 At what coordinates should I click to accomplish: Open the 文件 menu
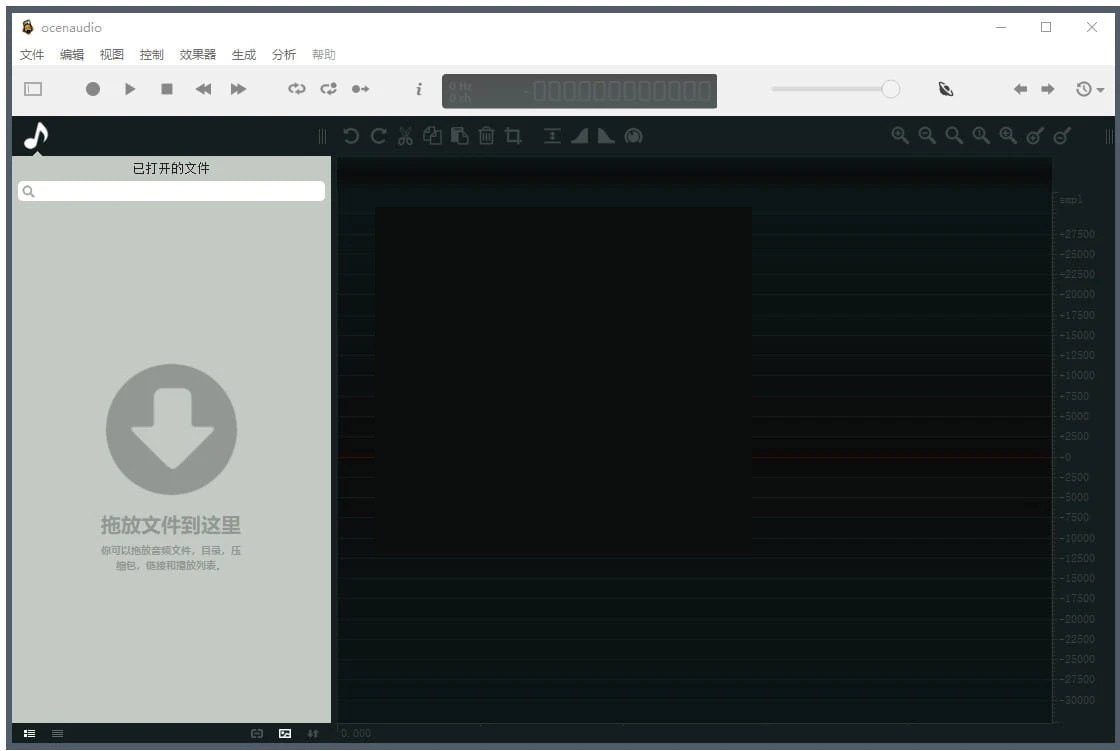tap(32, 55)
